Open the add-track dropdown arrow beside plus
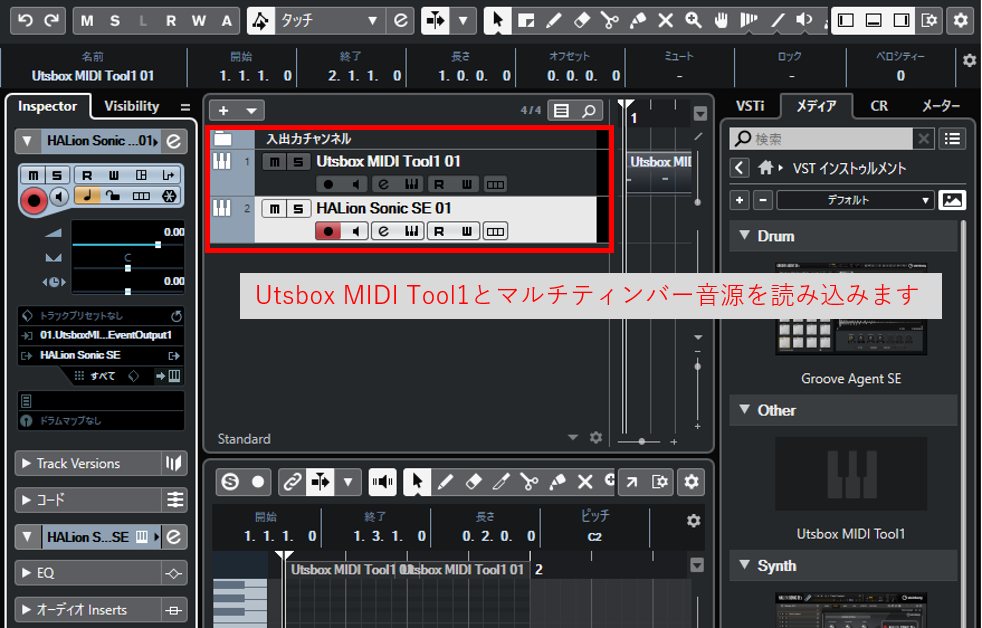Screen dimensions: 982x628 (251, 111)
